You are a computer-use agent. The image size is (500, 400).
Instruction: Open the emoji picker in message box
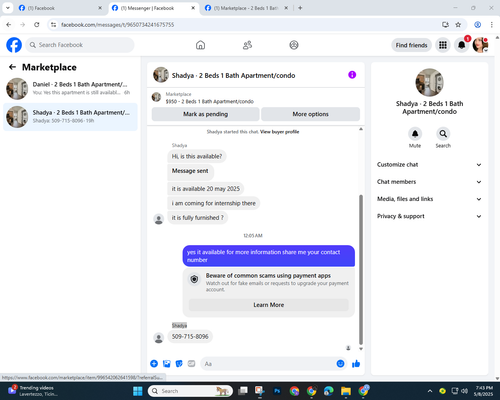pos(340,364)
